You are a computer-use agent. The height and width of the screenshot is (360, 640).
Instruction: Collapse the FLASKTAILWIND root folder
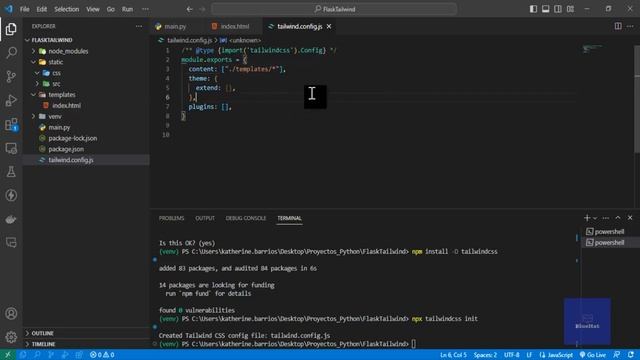click(27, 40)
